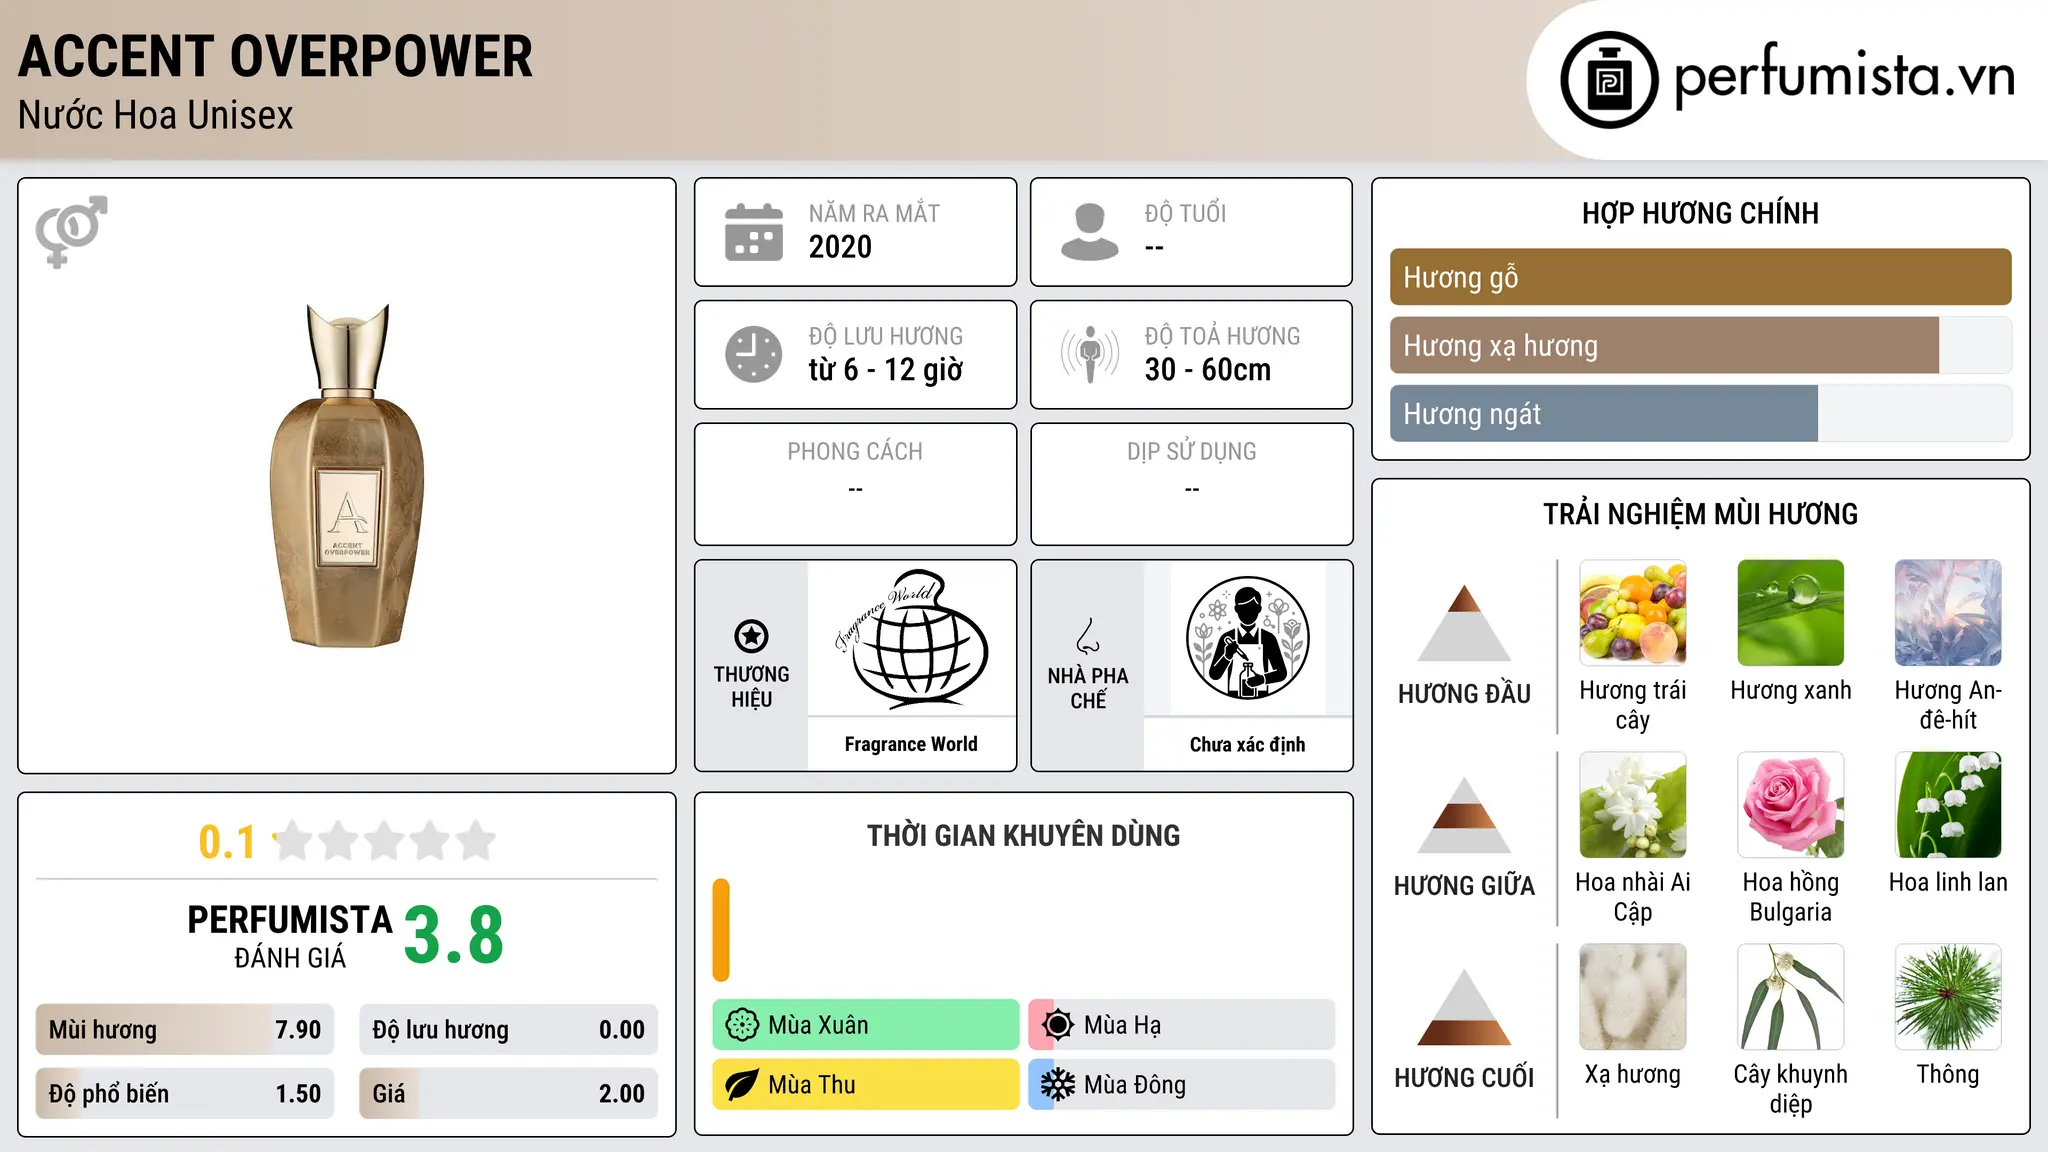
Task: Click the HỢP HƯƠNG CHÍNH heading
Action: pos(1700,213)
